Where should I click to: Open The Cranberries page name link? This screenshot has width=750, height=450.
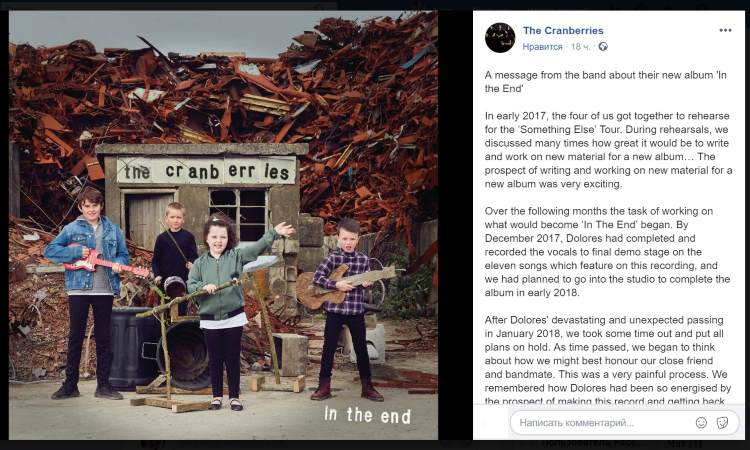(x=563, y=31)
